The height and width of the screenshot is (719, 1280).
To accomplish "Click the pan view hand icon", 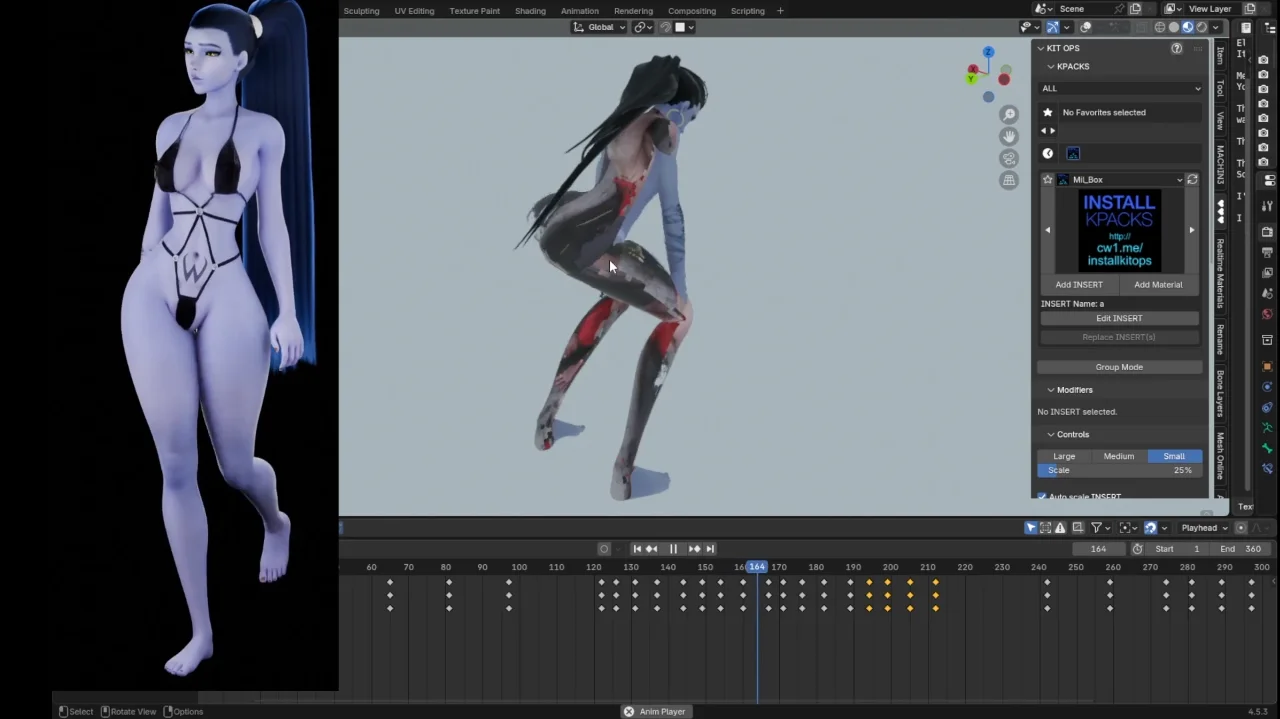I will (1009, 136).
